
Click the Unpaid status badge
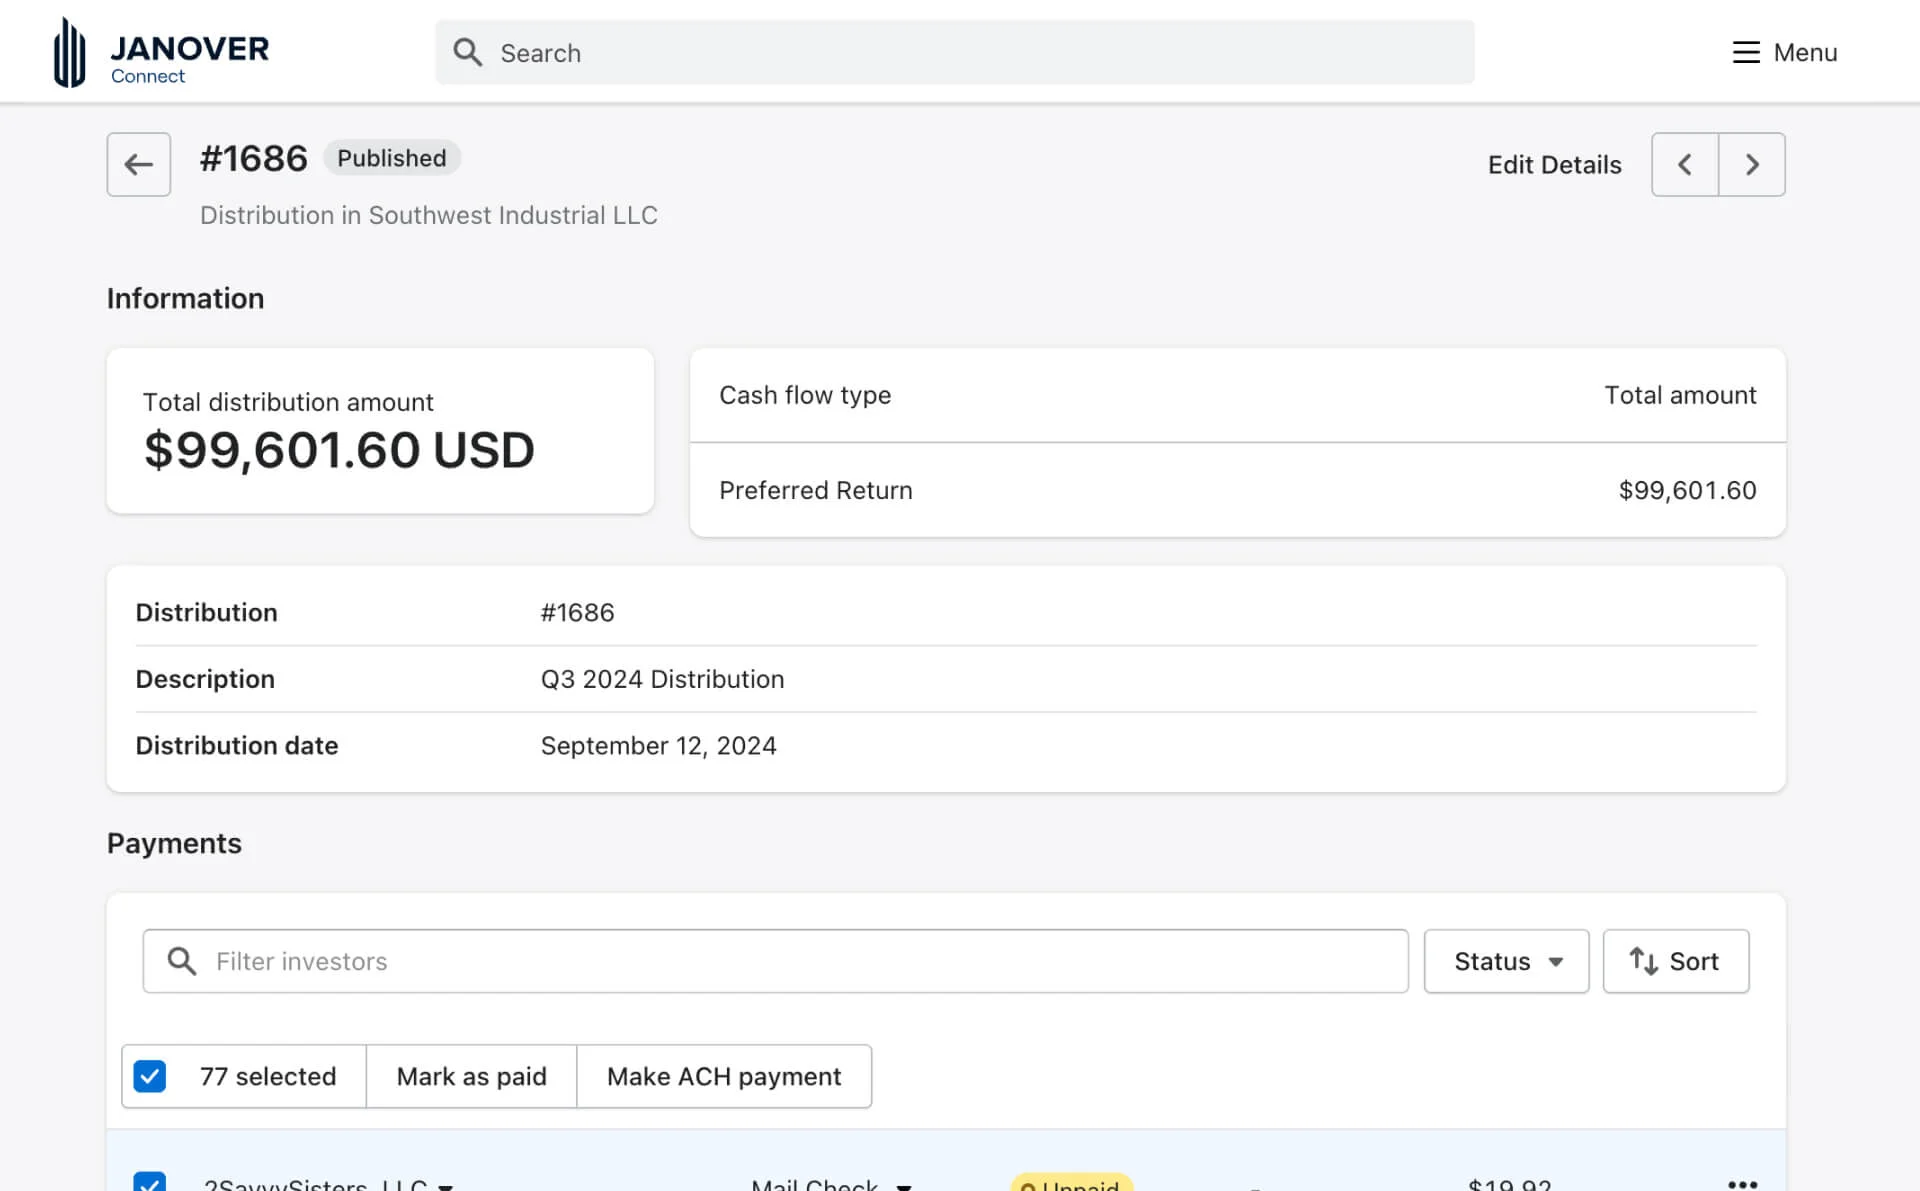pos(1070,1184)
